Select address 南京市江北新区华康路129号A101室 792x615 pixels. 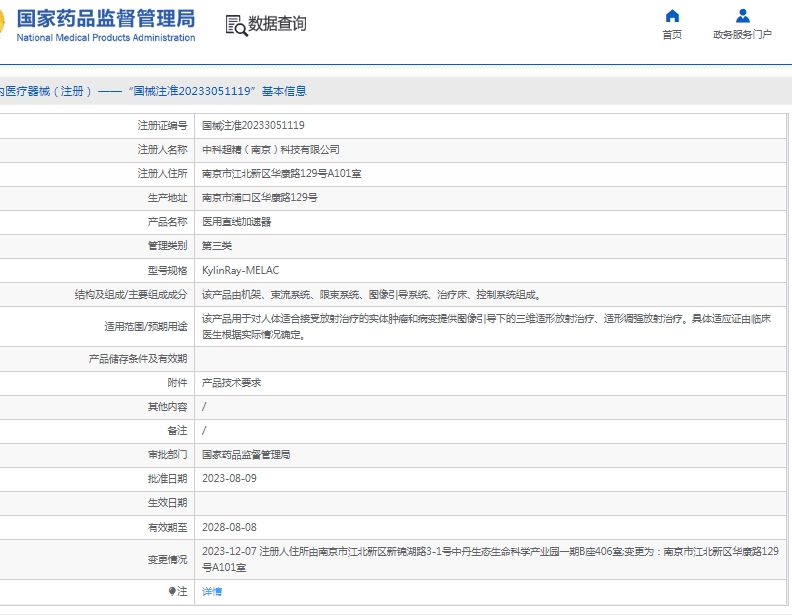[281, 174]
